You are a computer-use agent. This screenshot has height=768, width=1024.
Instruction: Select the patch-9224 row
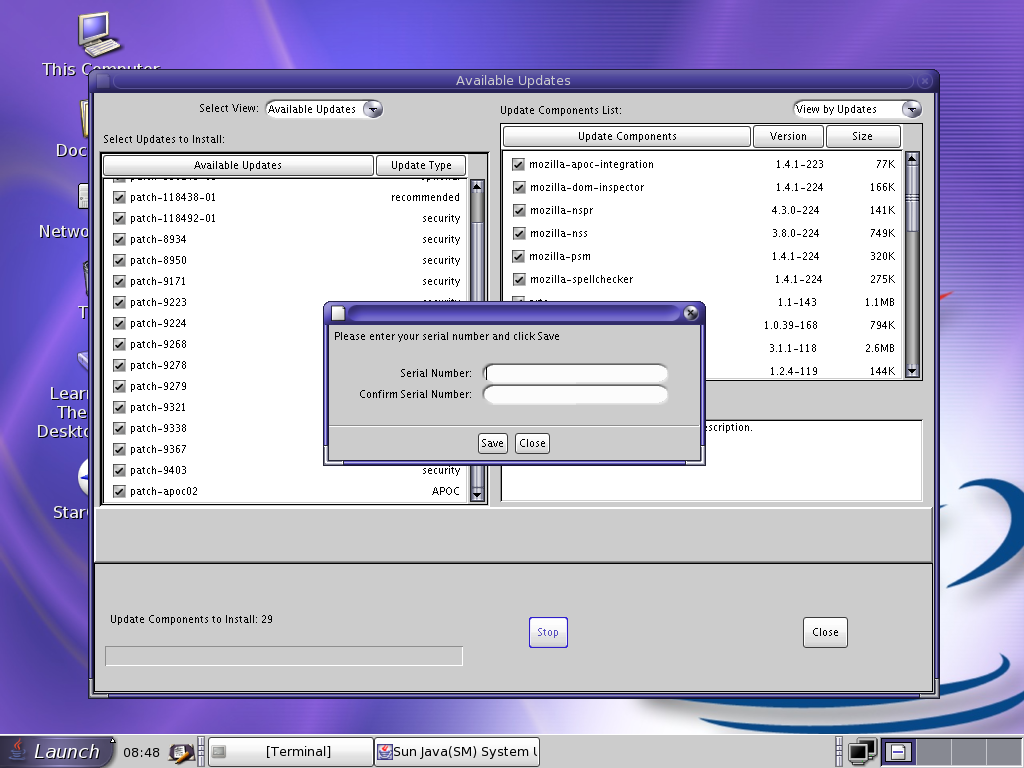286,323
